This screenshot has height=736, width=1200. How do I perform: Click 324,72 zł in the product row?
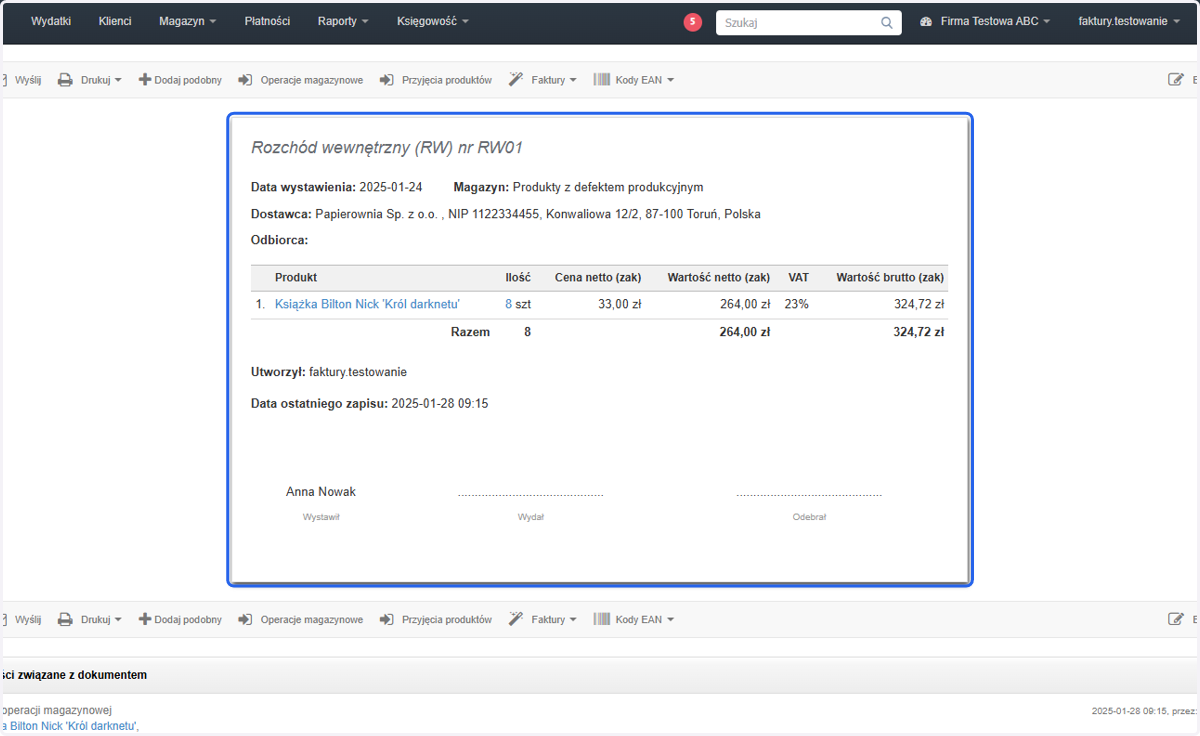pyautogui.click(x=919, y=304)
